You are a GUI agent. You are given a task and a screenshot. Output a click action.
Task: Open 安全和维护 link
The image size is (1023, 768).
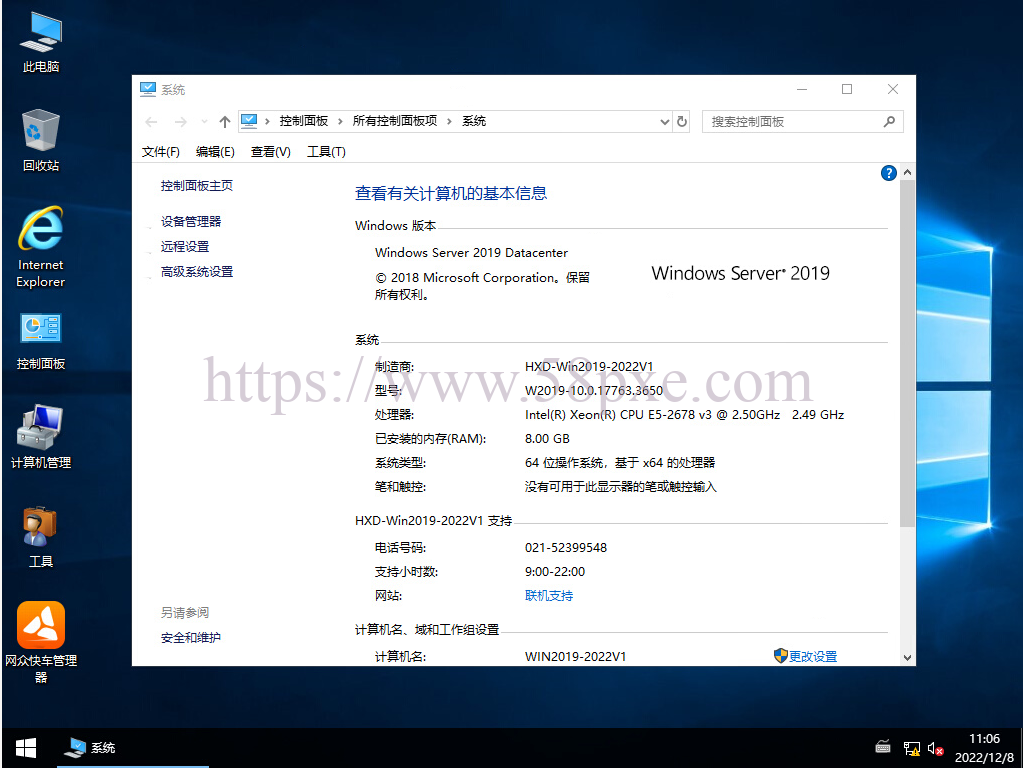coord(191,638)
